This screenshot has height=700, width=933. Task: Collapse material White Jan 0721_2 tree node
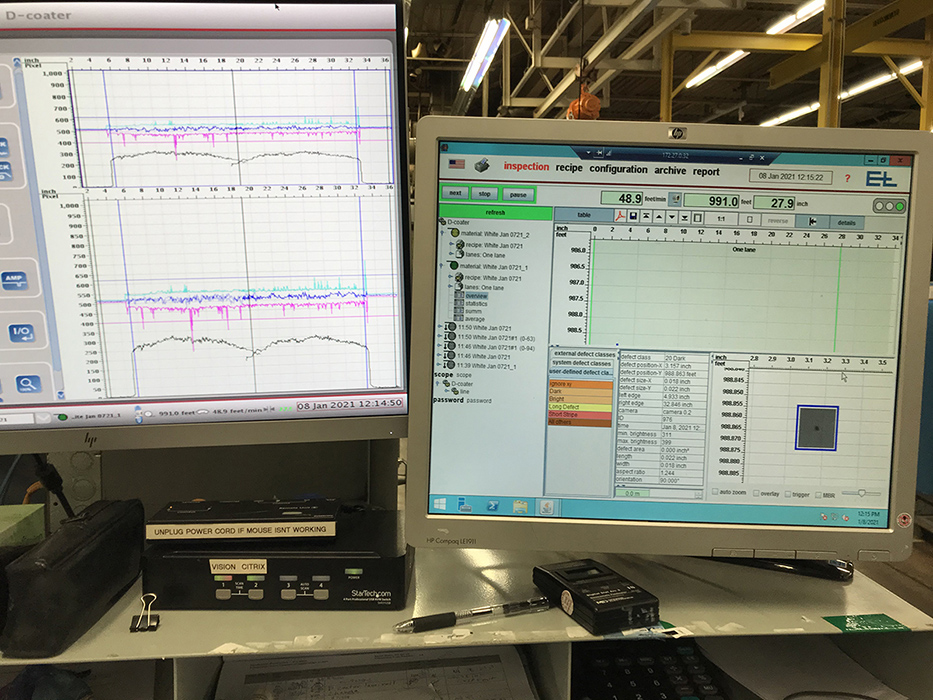coord(443,234)
